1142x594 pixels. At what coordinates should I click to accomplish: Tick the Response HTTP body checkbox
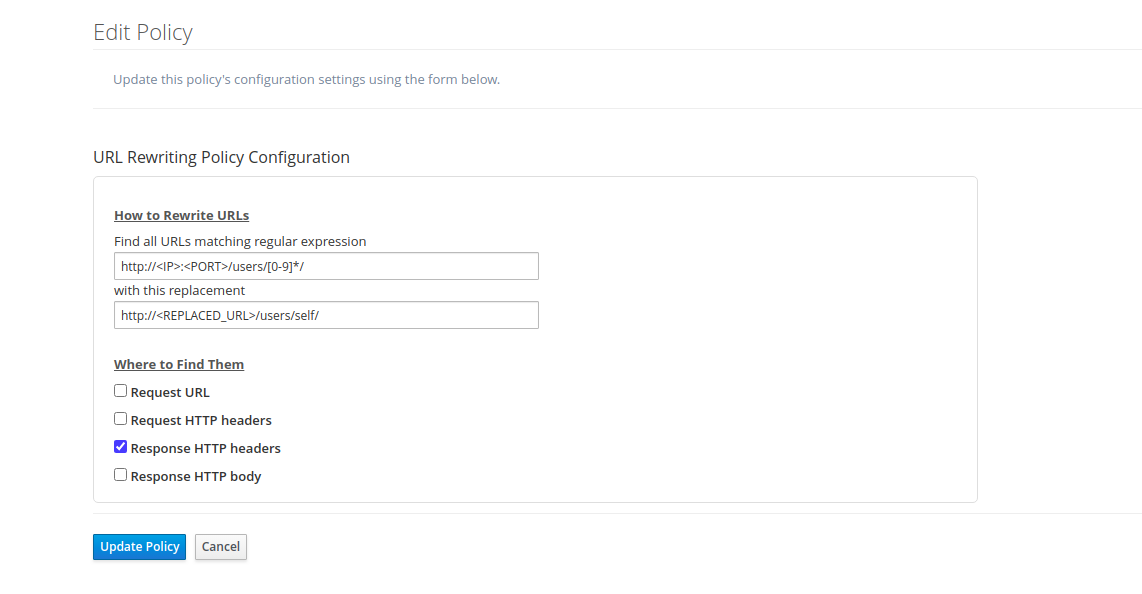pos(120,475)
